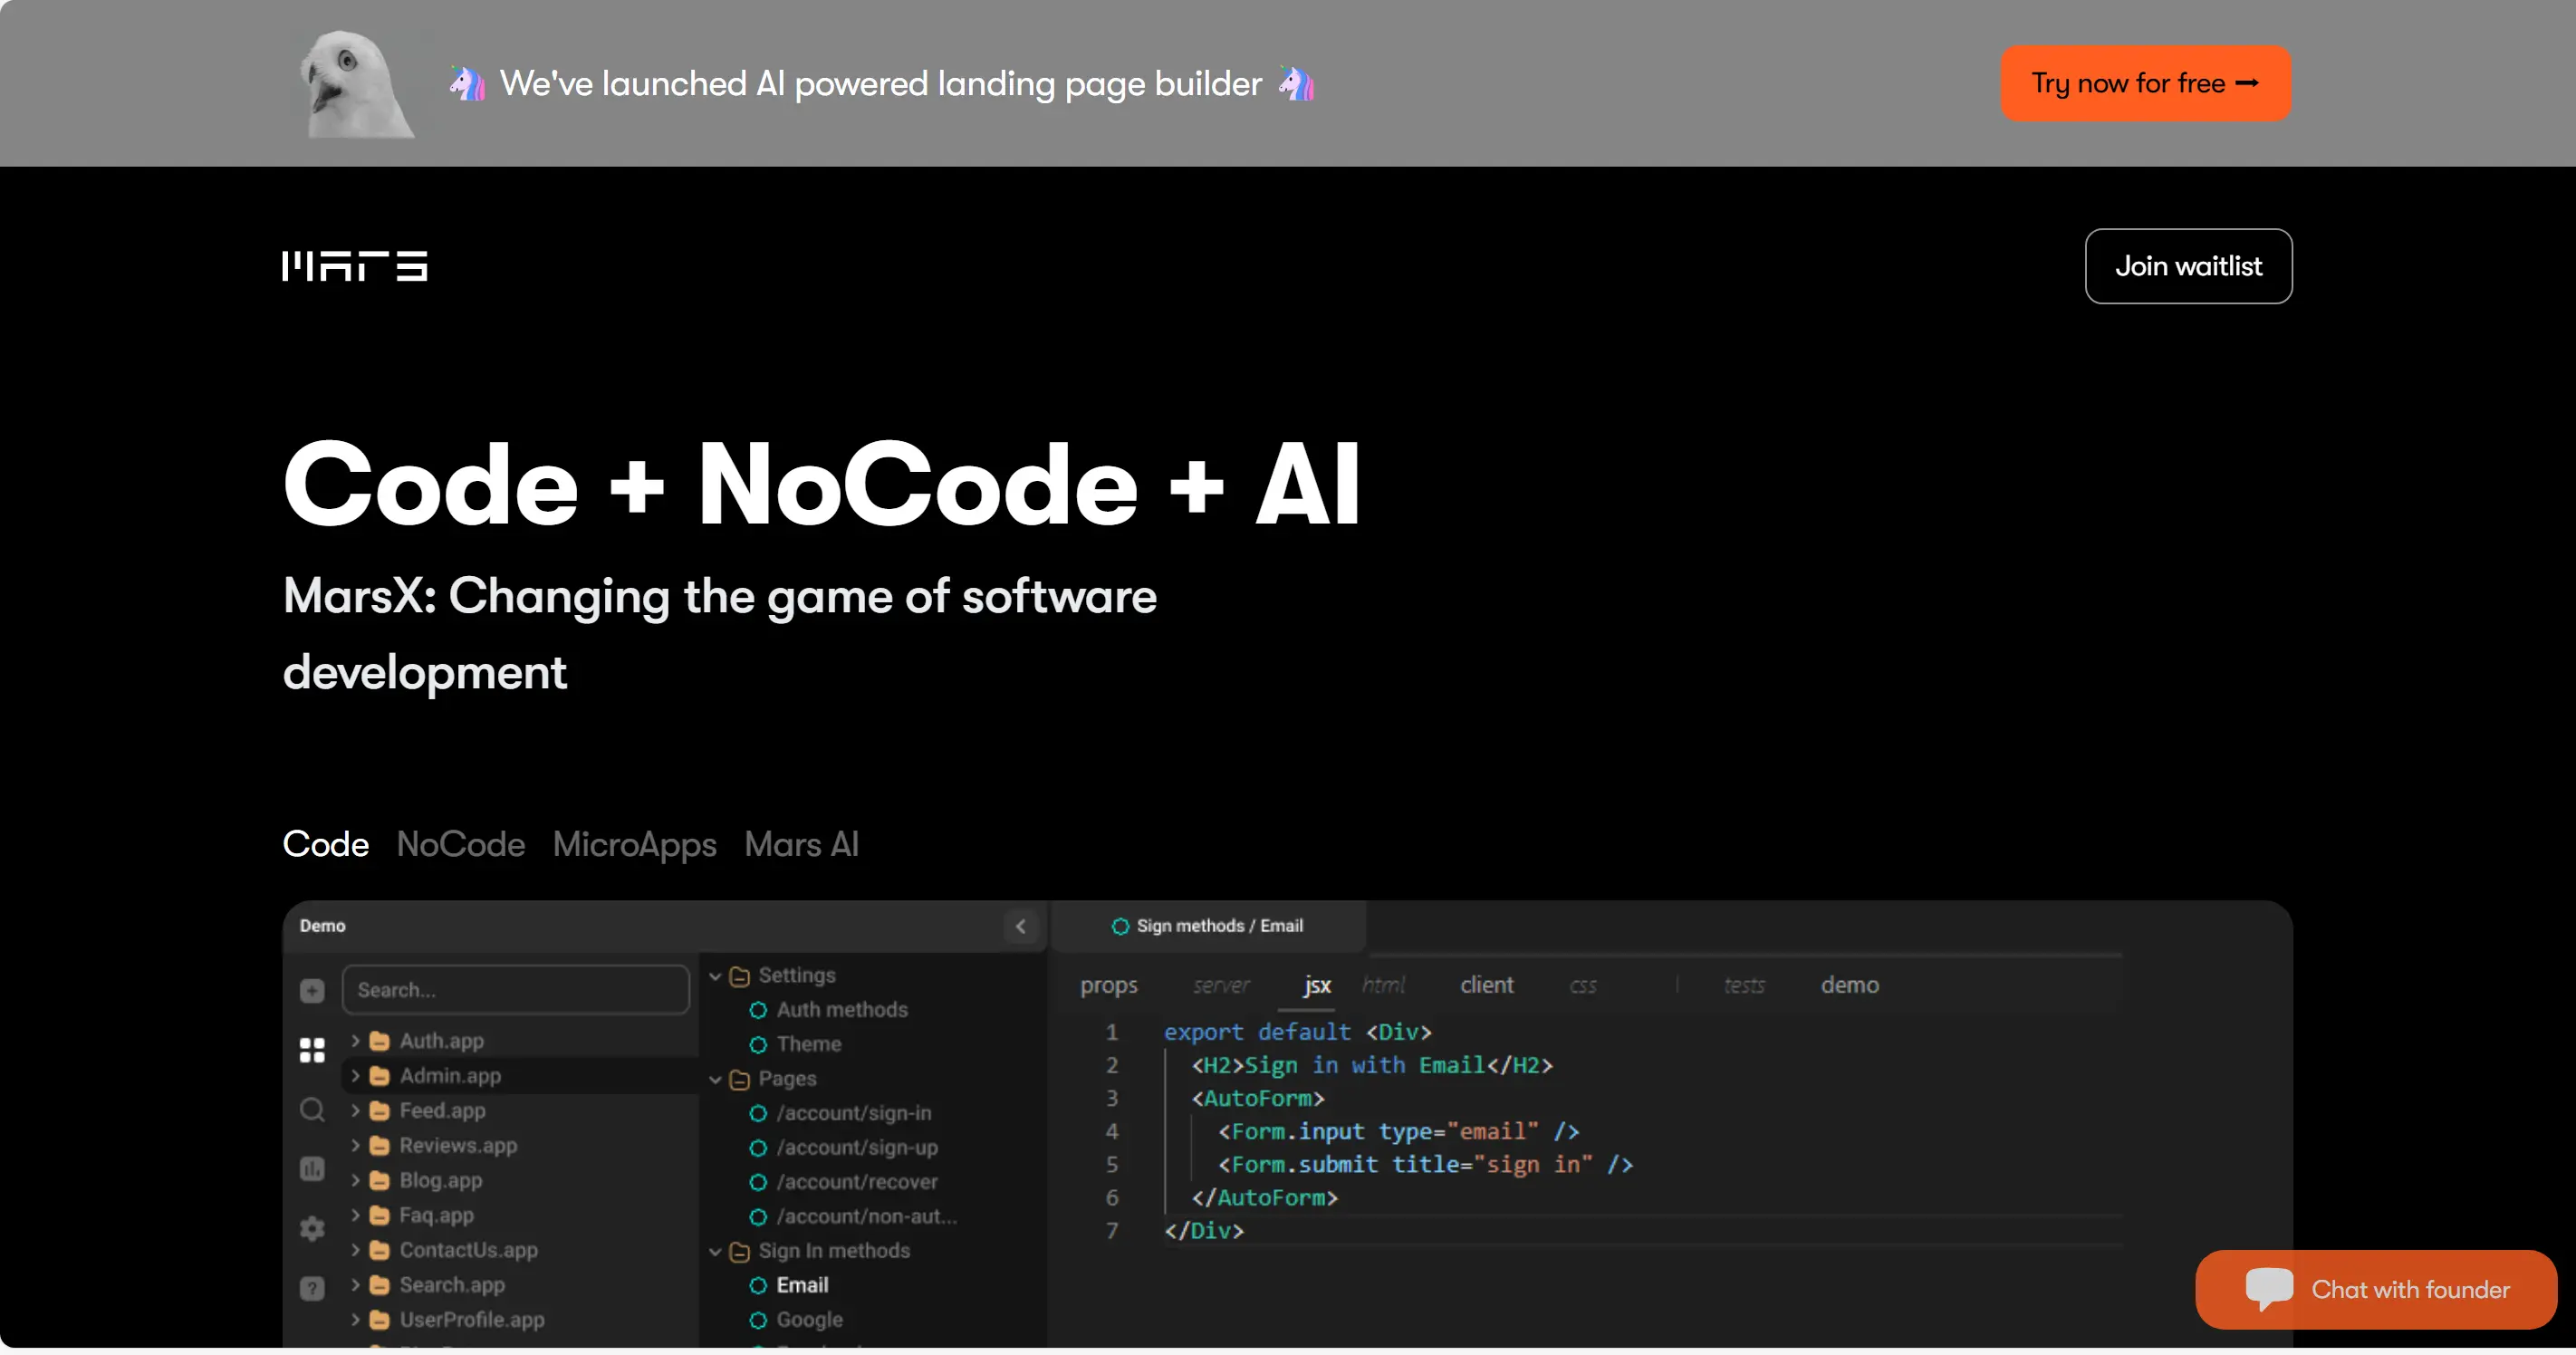Click Try now for free button
This screenshot has height=1355, width=2576.
click(2145, 83)
